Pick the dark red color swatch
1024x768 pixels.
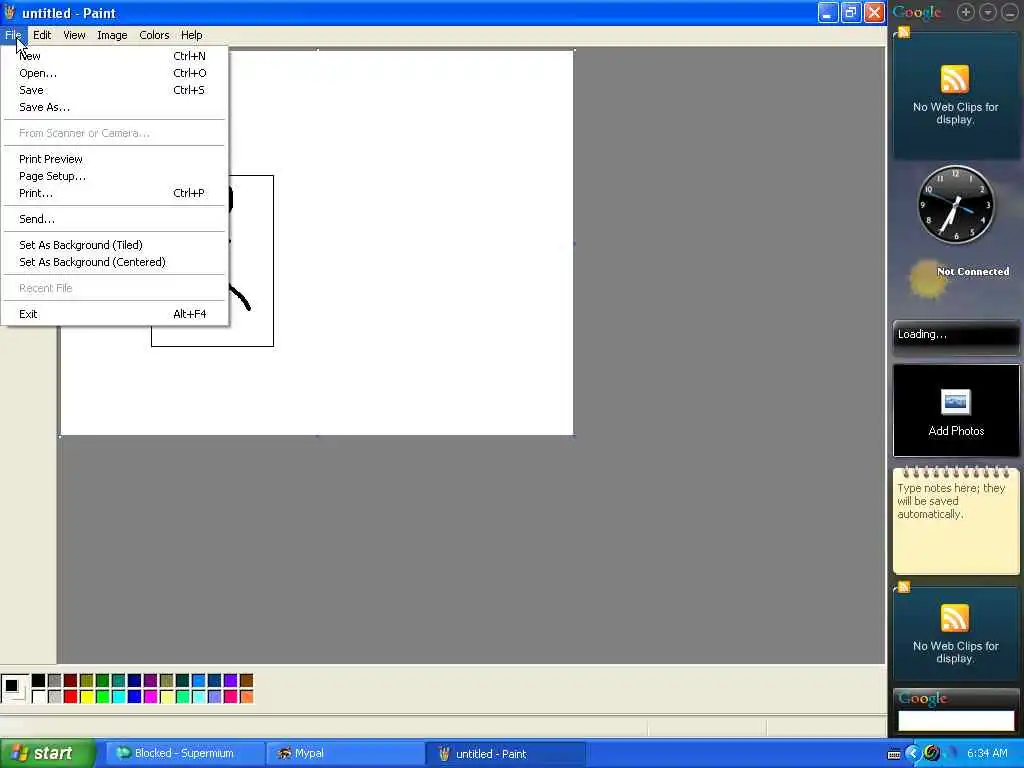(x=71, y=681)
